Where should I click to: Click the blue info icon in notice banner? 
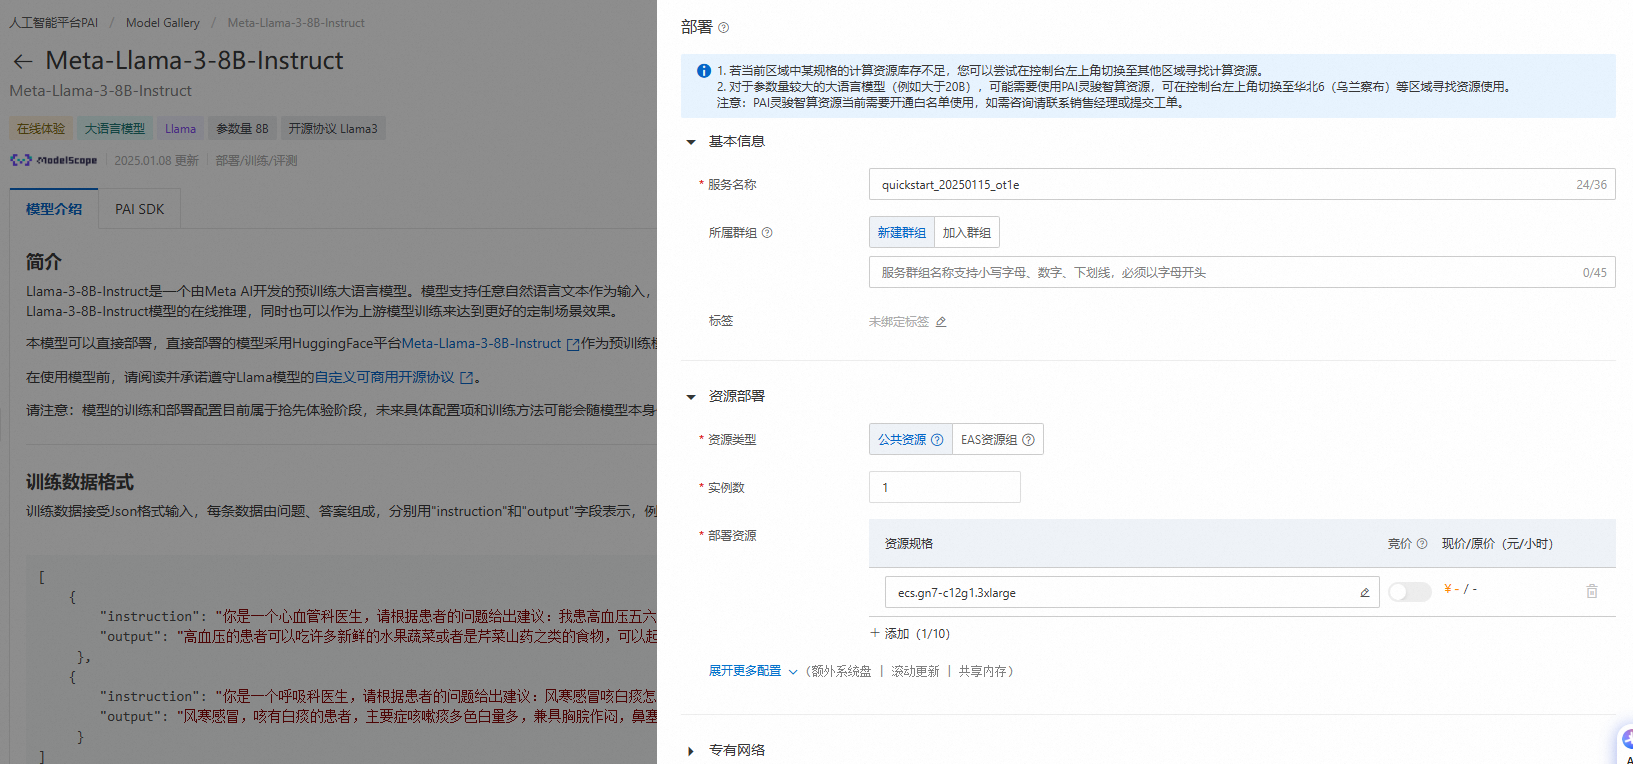[x=704, y=71]
